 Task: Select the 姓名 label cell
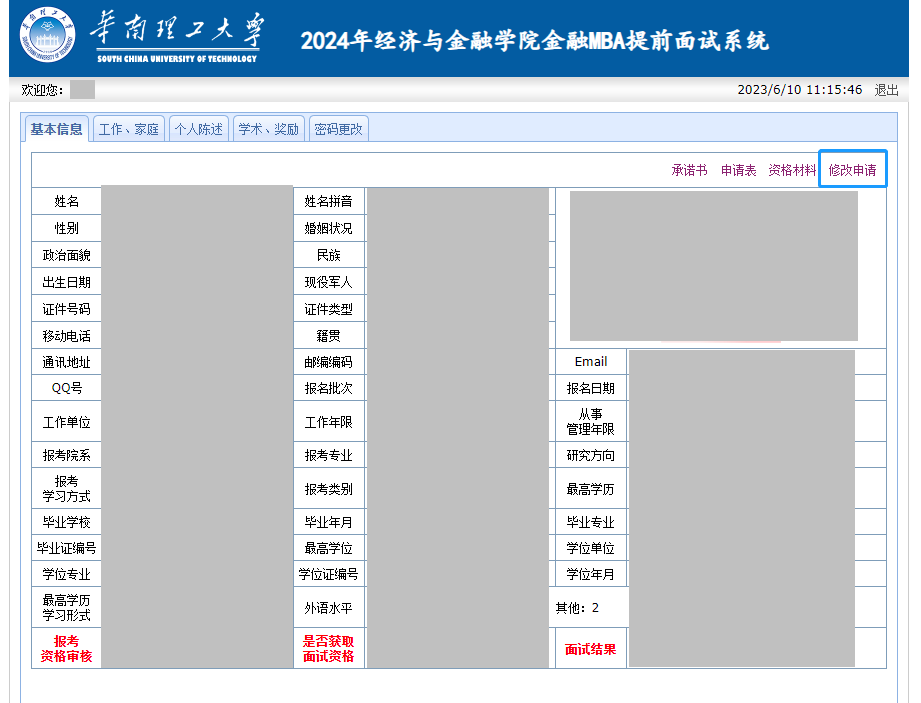66,201
